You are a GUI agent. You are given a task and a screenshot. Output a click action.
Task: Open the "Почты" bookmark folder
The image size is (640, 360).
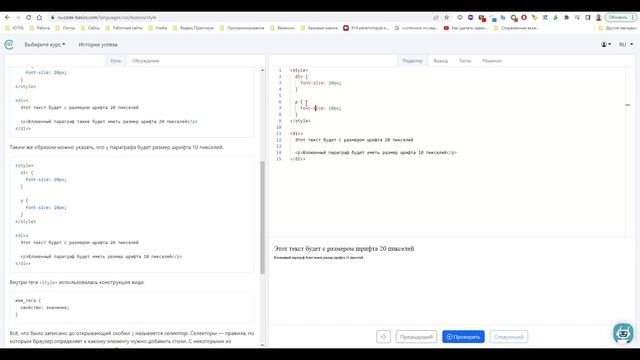point(65,28)
